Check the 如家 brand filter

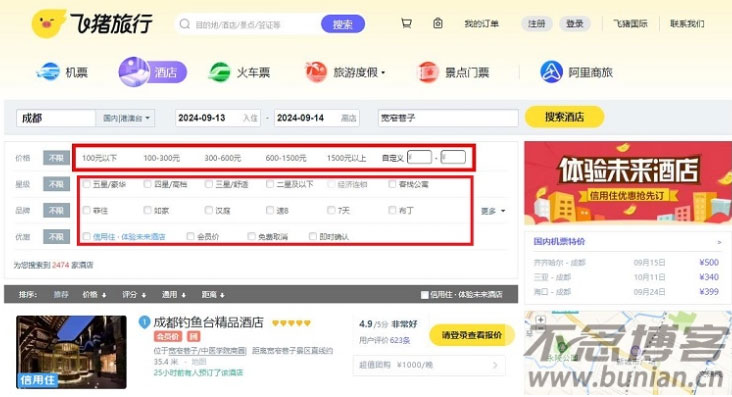pos(148,210)
